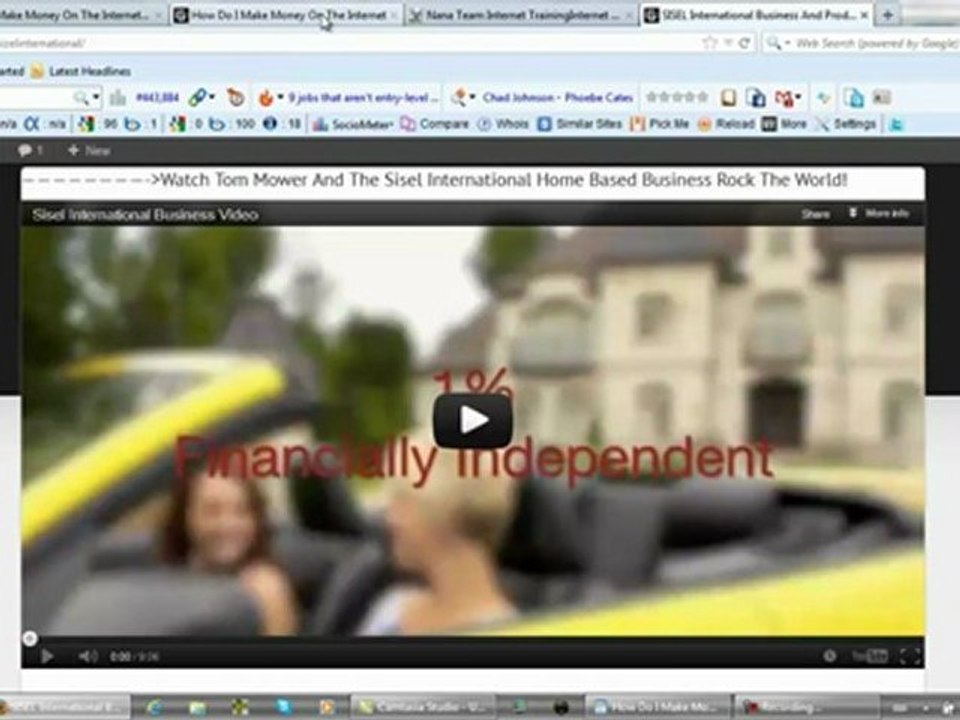Click the Bing icon showing 100
960x720 pixels.
(218, 124)
